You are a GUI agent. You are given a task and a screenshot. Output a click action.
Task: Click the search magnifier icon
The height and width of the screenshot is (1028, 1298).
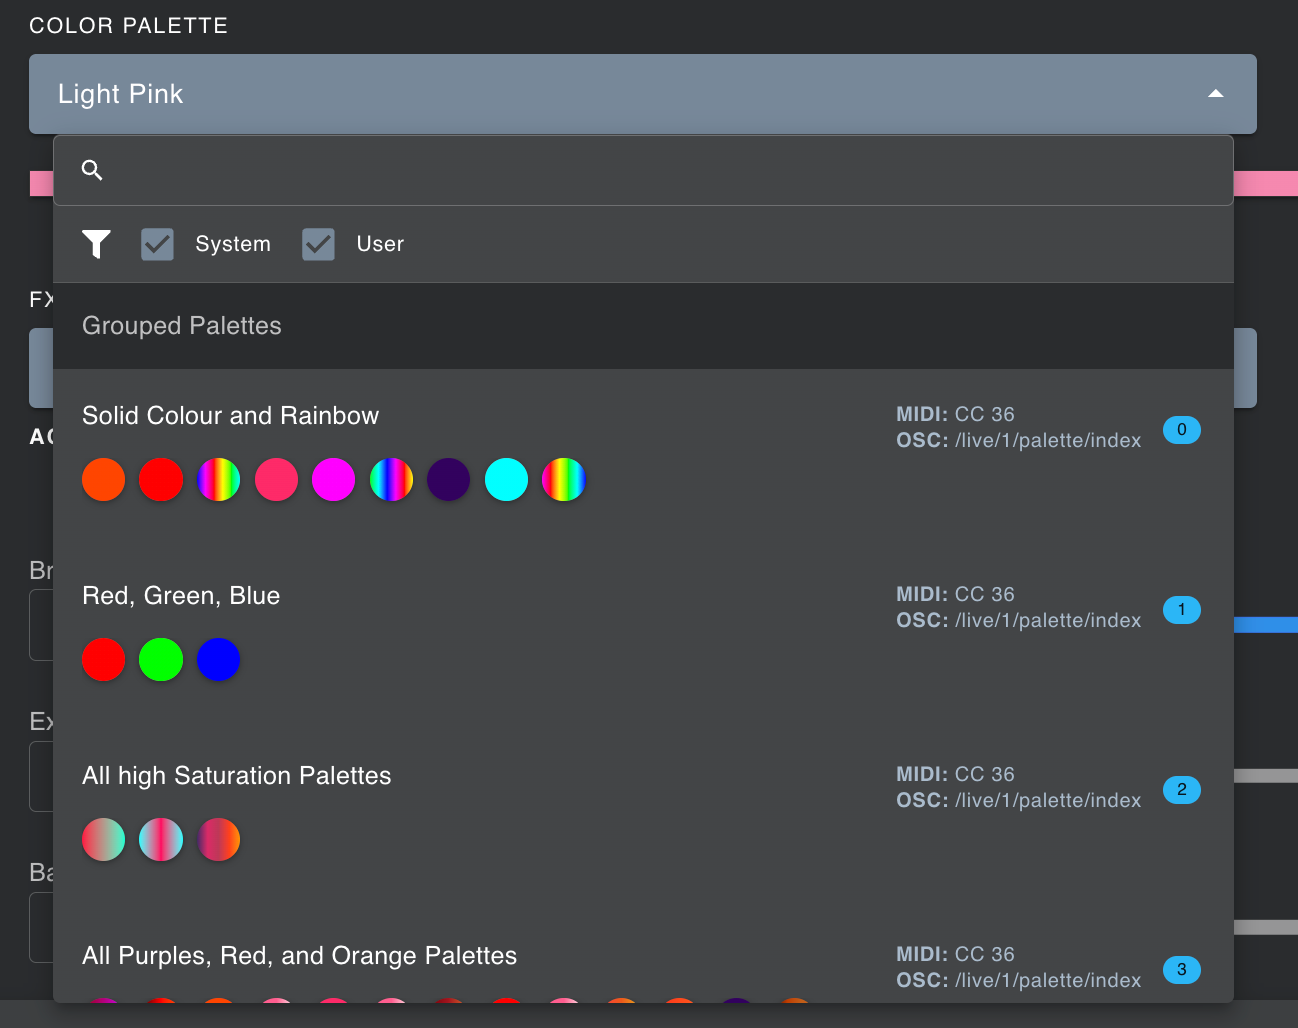point(92,170)
